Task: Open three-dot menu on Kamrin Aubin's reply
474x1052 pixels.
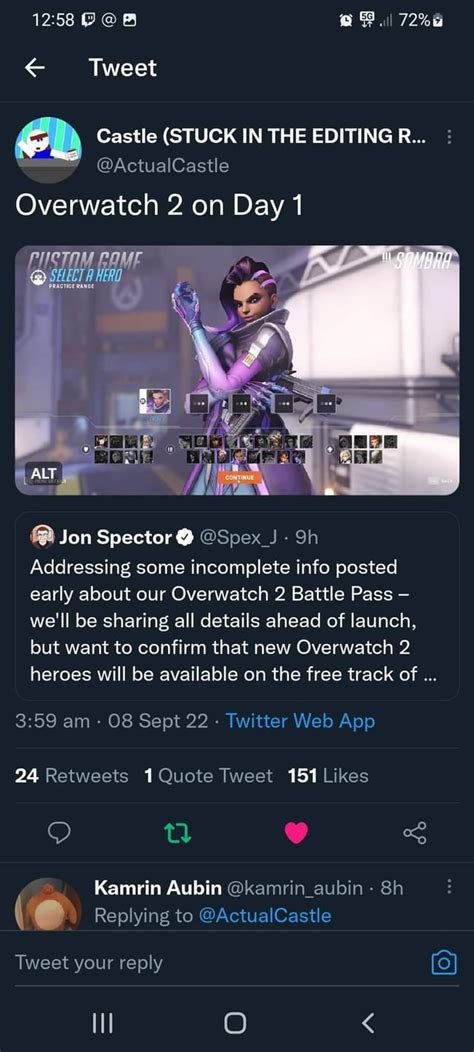Action: (x=449, y=887)
